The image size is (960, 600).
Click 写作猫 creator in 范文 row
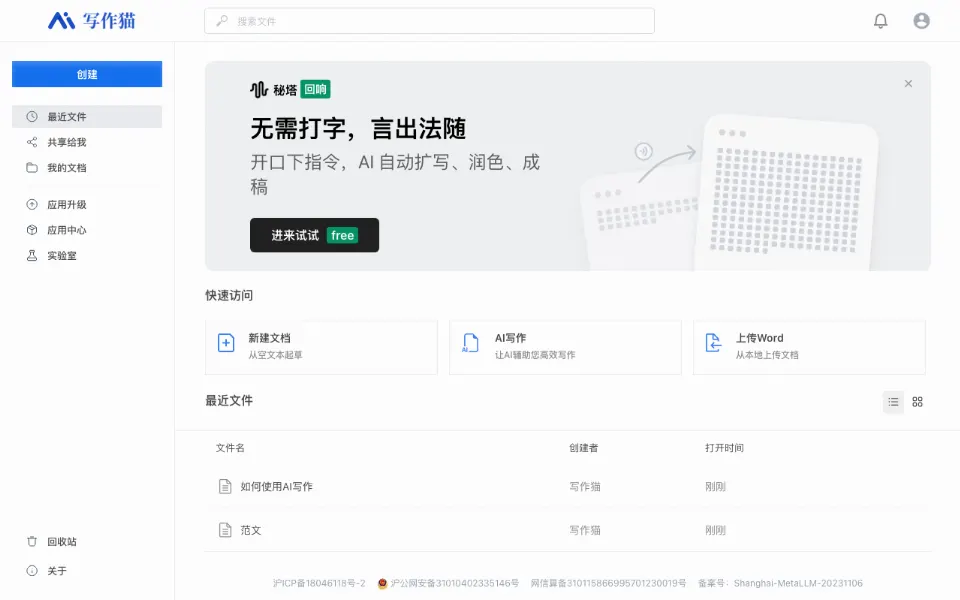tap(585, 530)
